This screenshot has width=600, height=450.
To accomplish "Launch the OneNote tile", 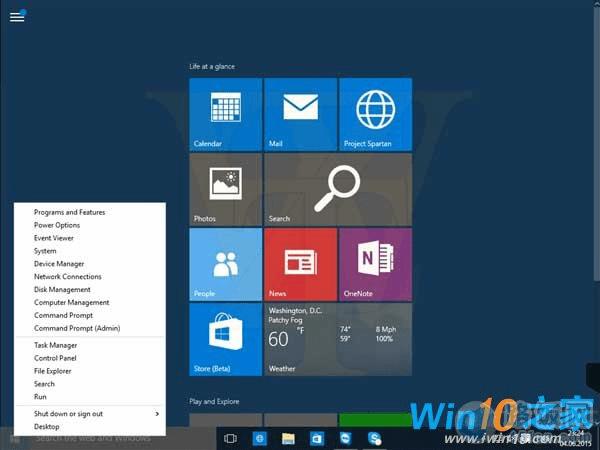I will [x=375, y=264].
